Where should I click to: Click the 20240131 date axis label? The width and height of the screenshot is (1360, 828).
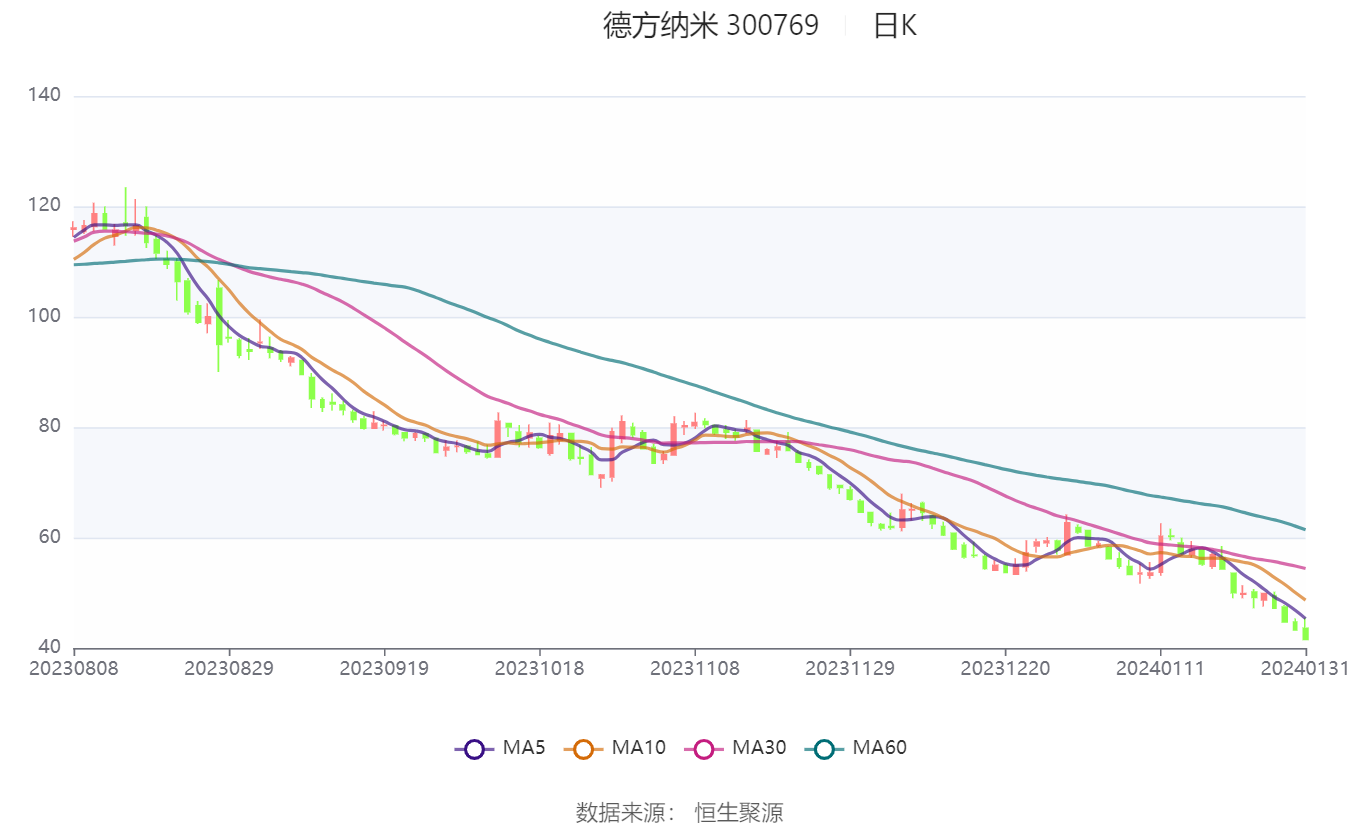coord(1305,668)
